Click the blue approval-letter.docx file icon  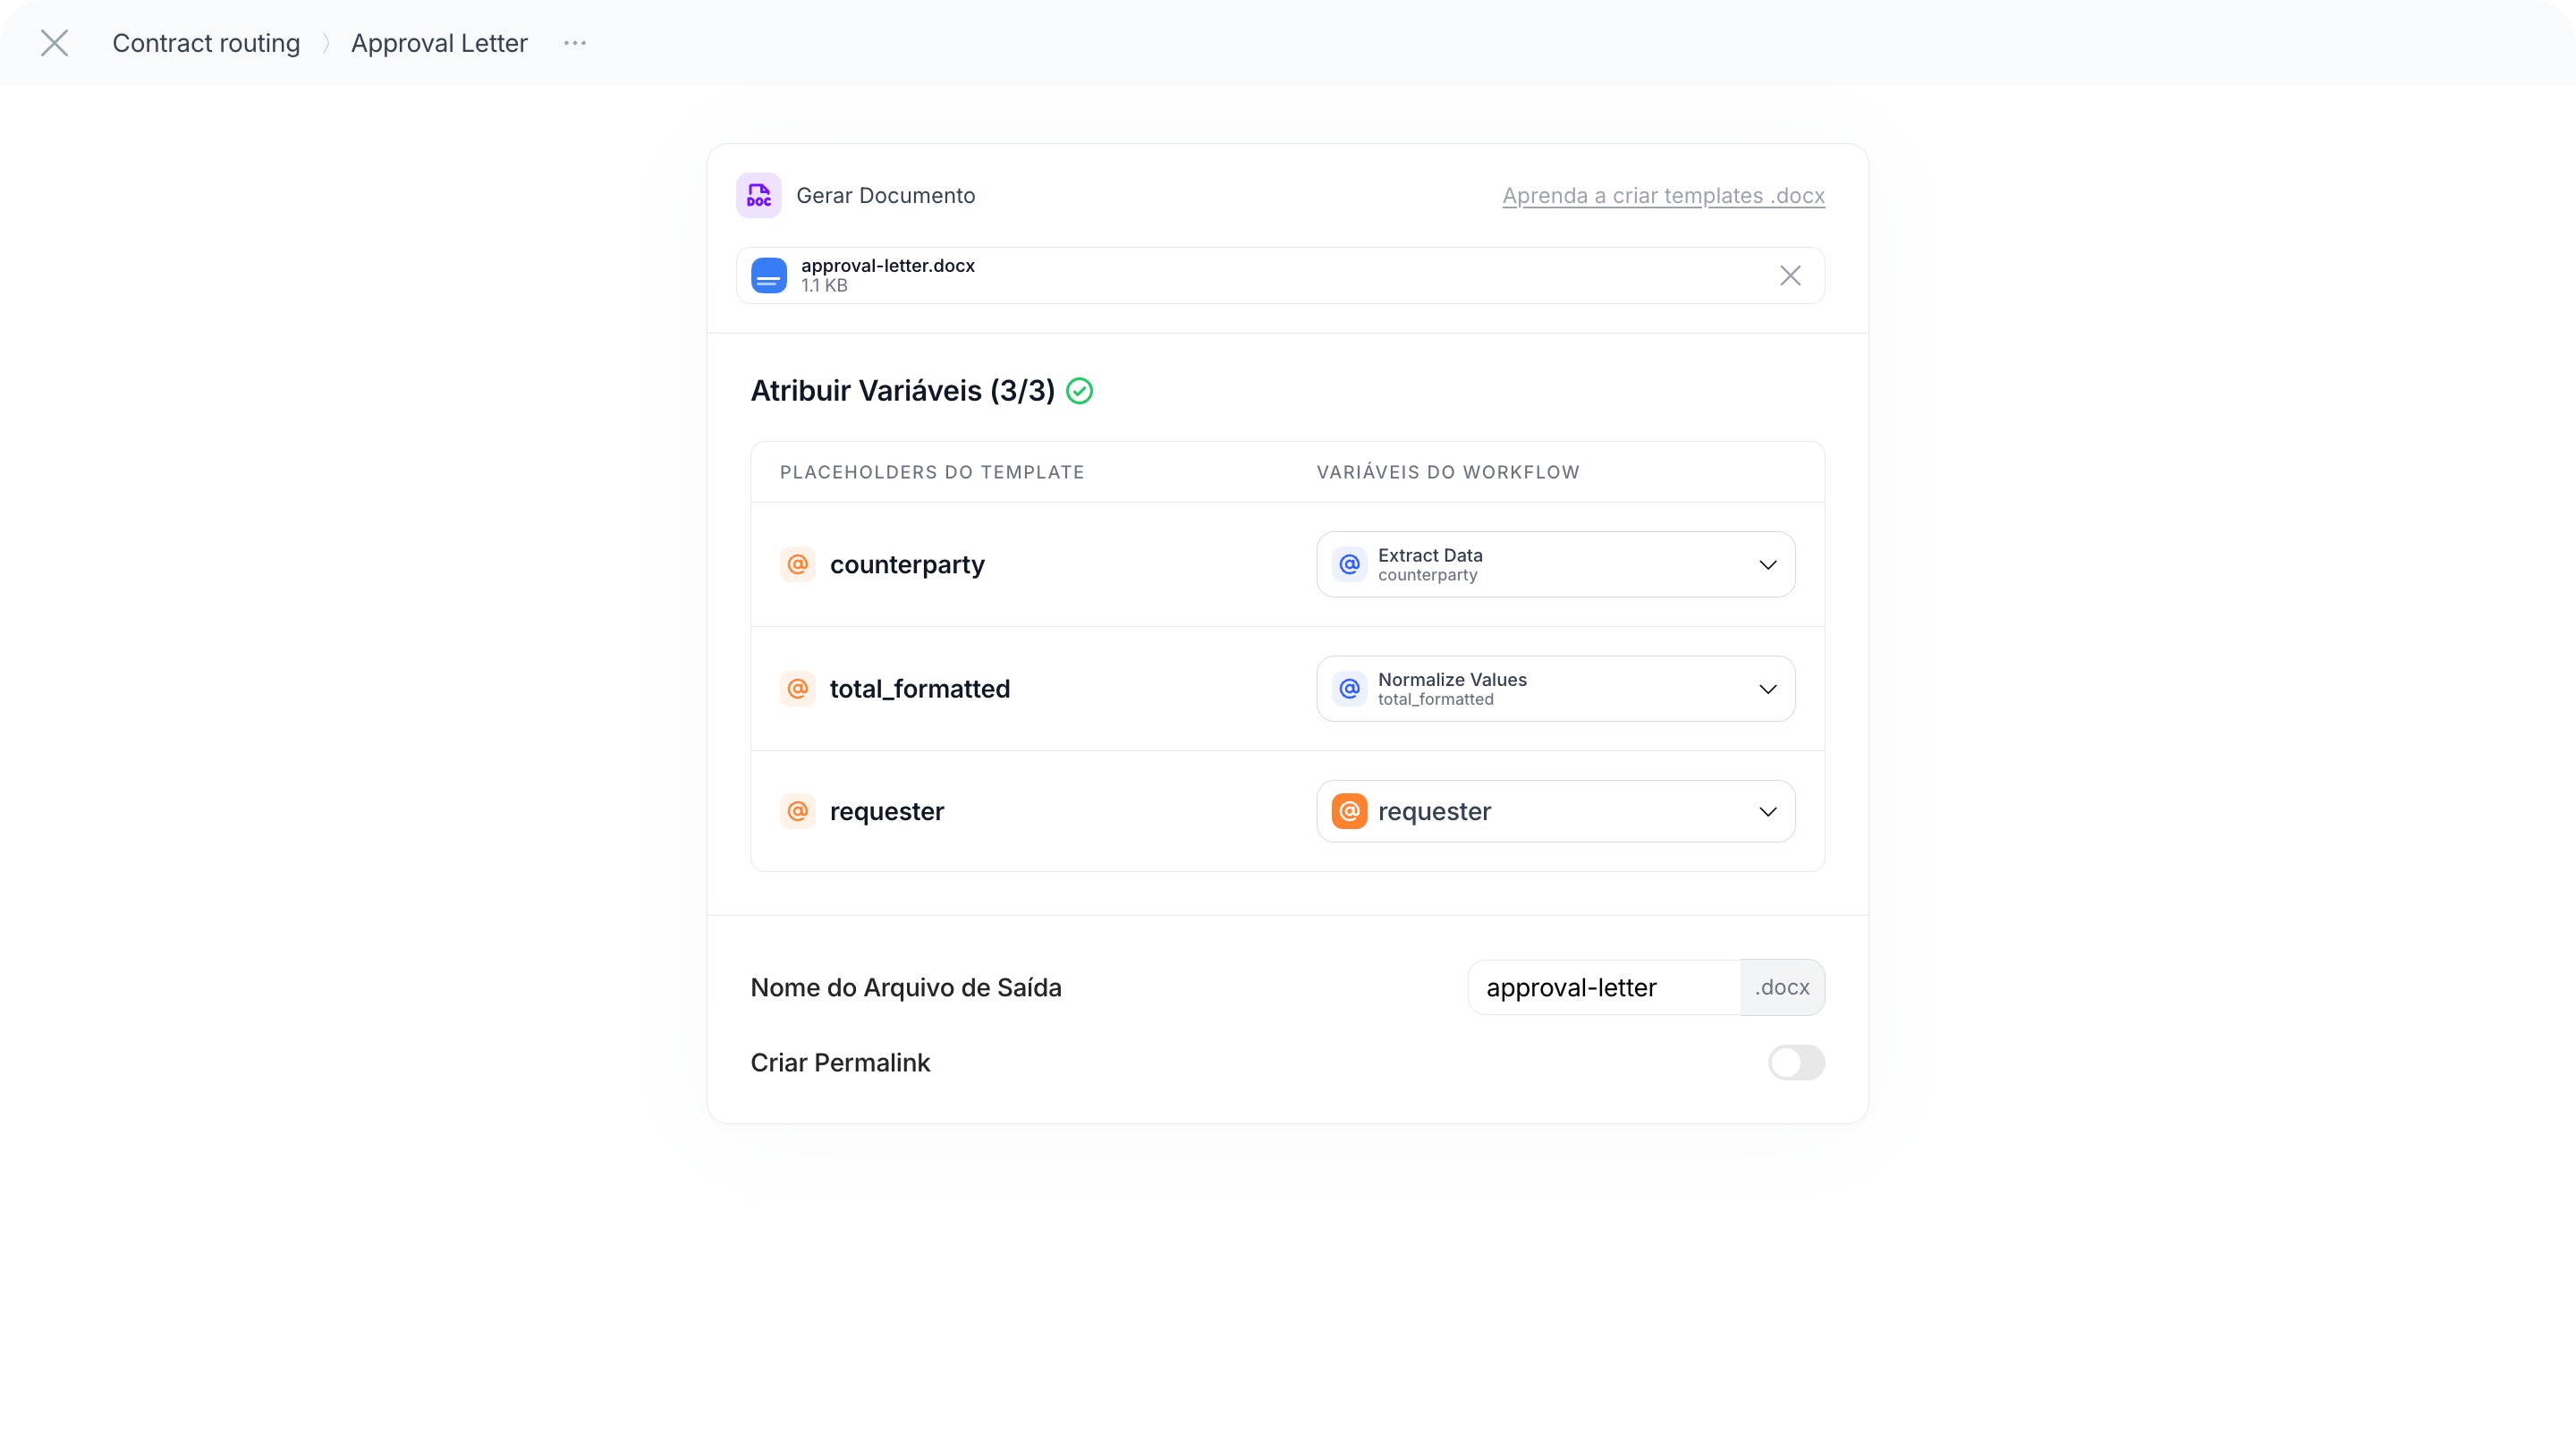tap(769, 276)
